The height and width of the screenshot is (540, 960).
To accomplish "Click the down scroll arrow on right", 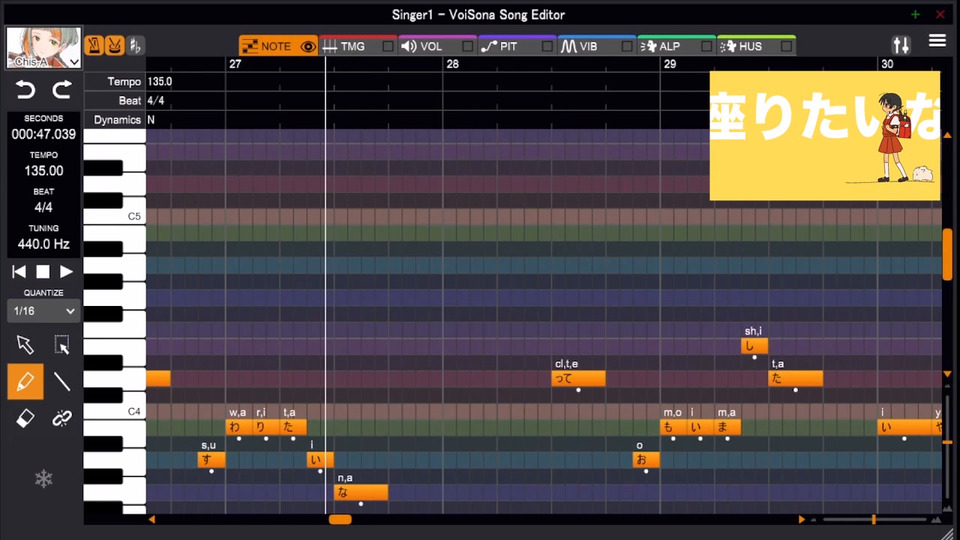I will point(947,373).
